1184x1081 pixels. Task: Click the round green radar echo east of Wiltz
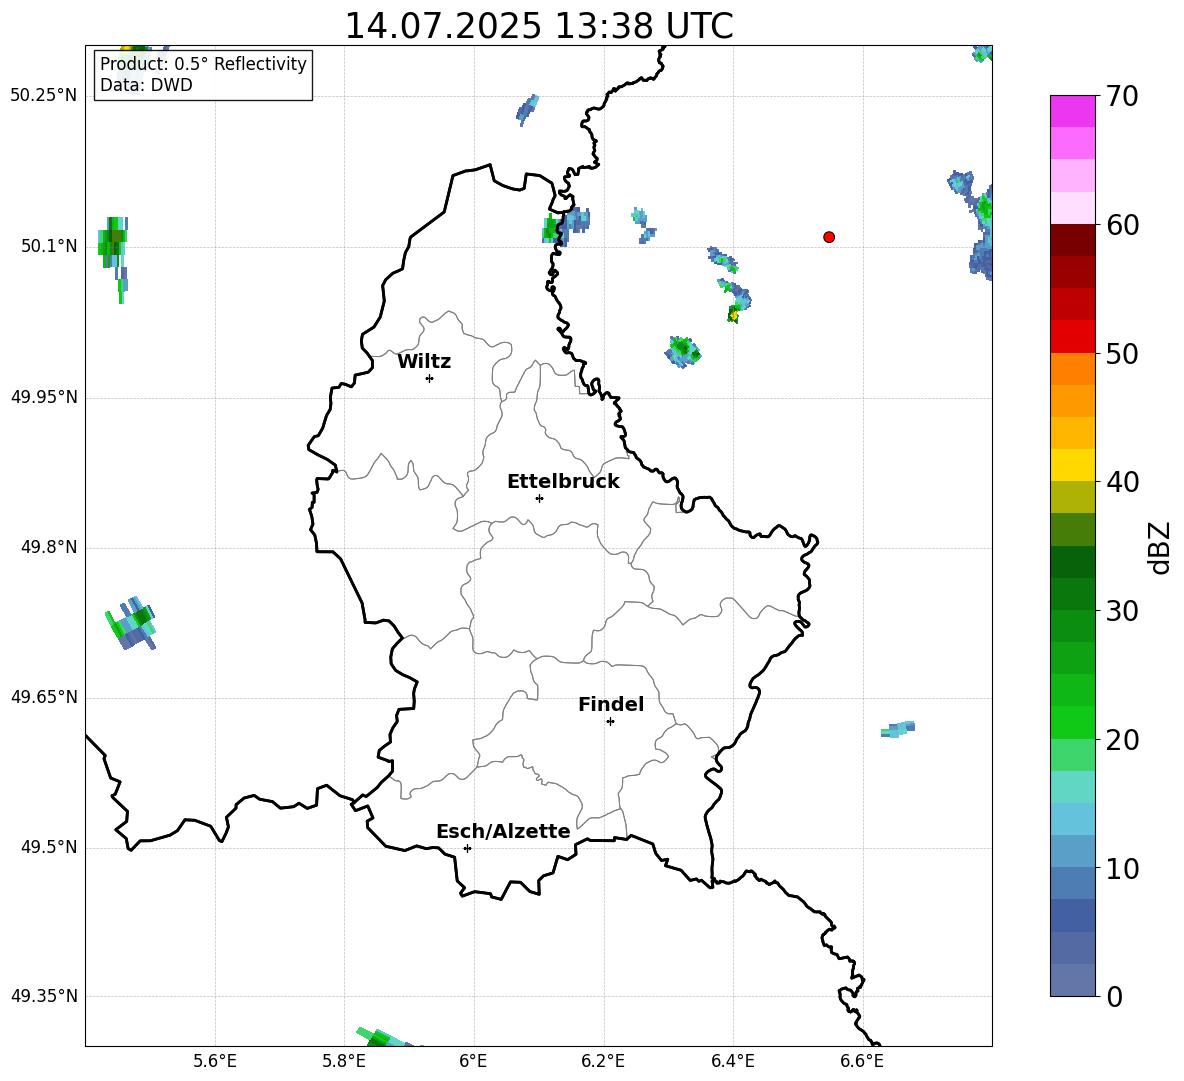(683, 351)
